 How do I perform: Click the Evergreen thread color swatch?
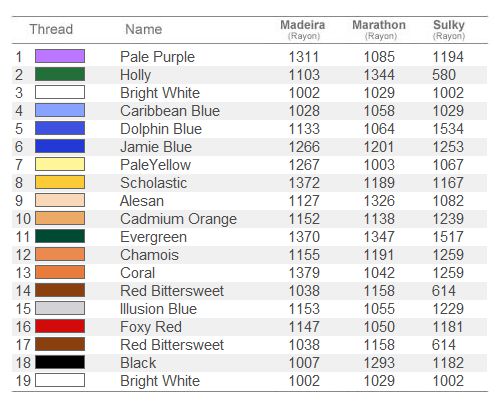[60, 236]
